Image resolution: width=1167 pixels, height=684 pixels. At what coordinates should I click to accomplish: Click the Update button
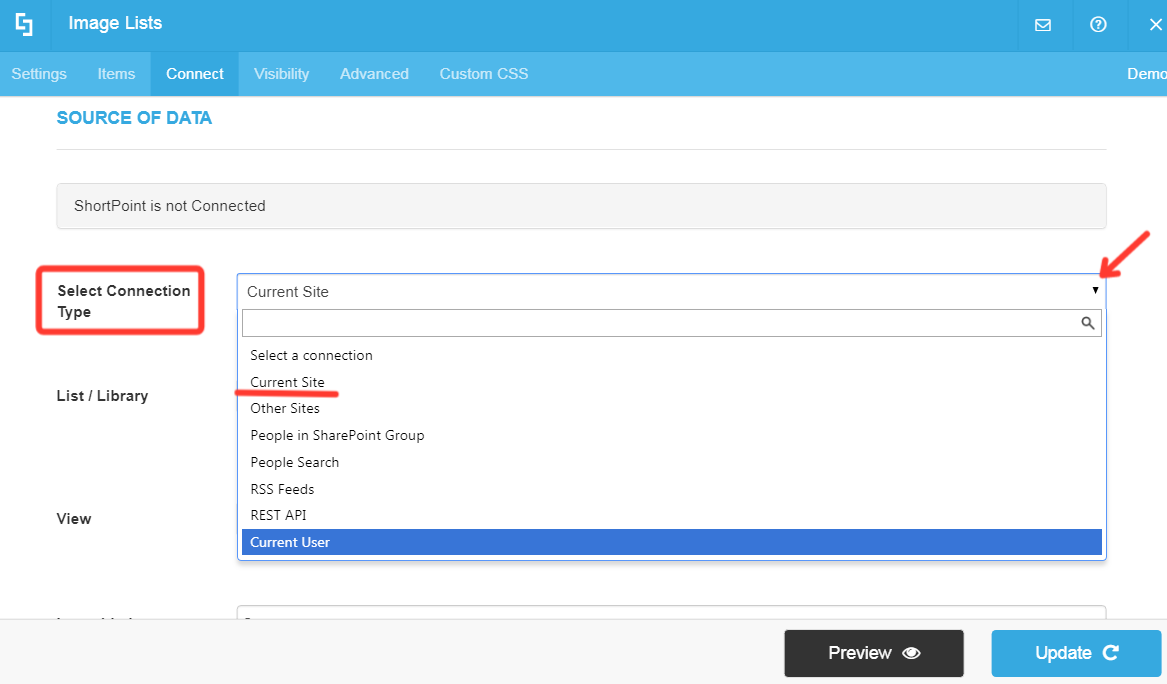(x=1076, y=653)
